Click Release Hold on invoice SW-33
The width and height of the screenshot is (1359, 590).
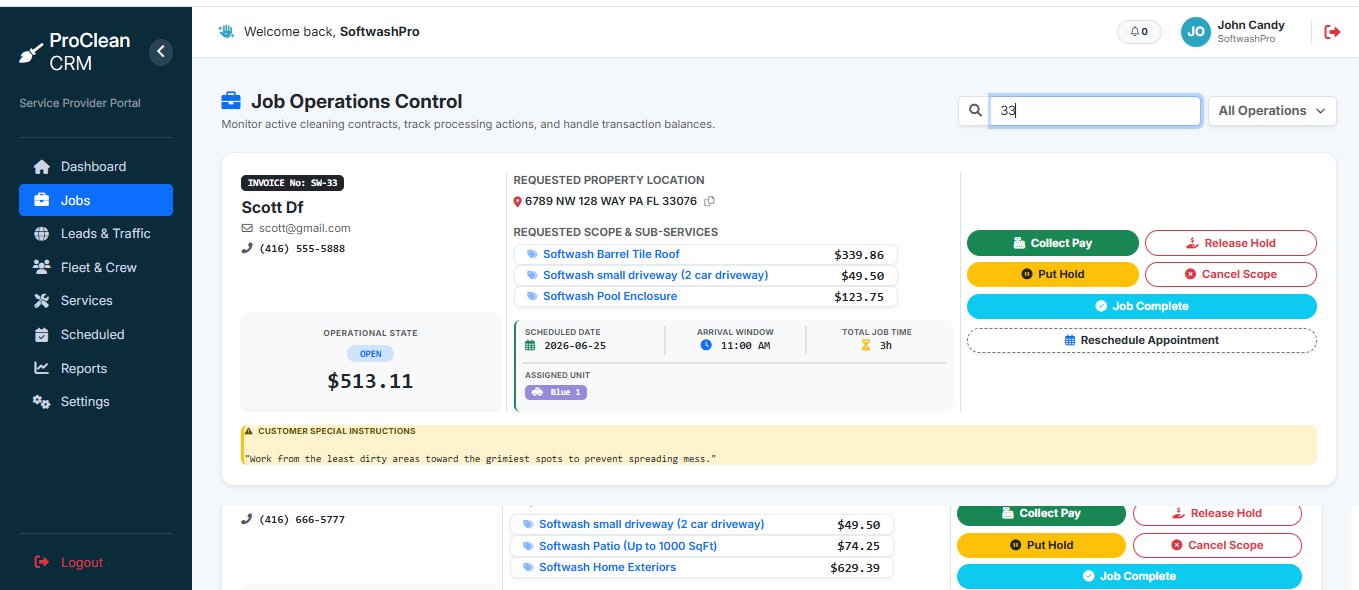click(x=1231, y=243)
